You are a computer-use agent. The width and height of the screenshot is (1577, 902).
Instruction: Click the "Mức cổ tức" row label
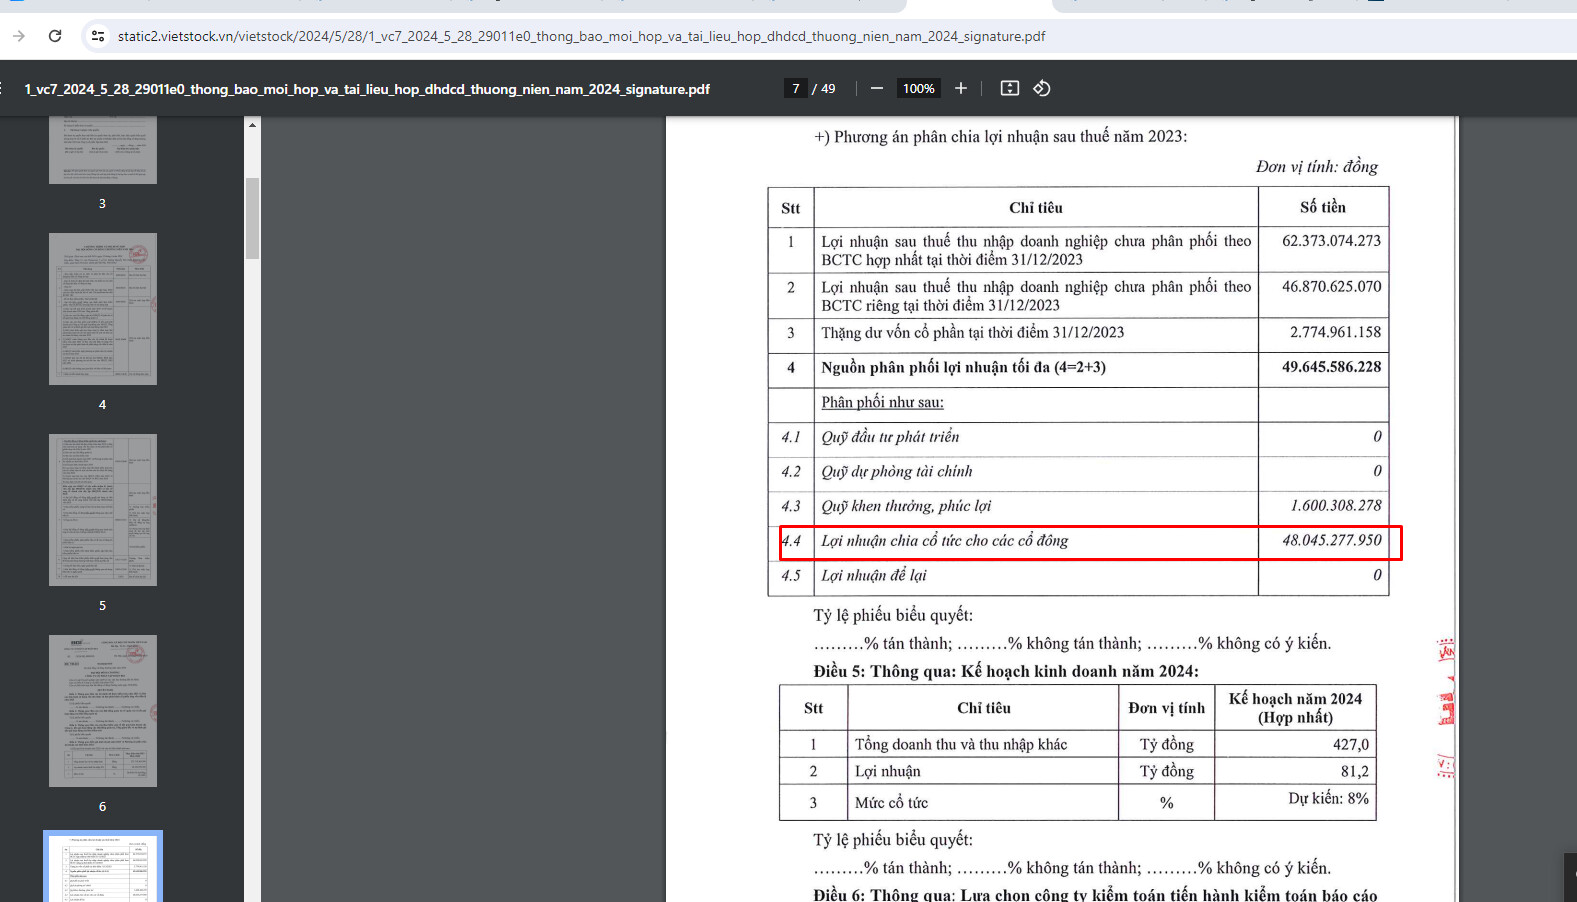(x=891, y=802)
